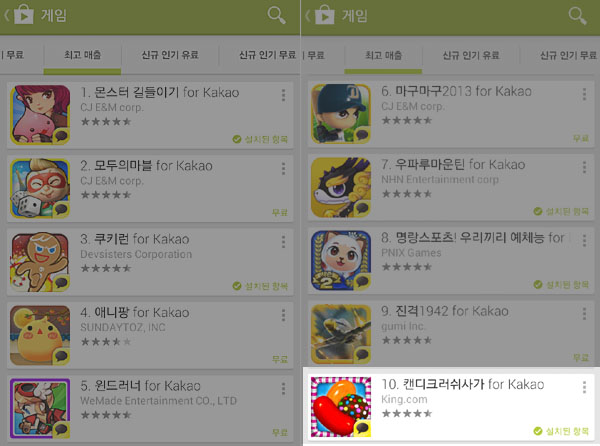The width and height of the screenshot is (600, 446).
Task: Switch to 신규 인기 유료 tab on left screen
Action: click(170, 55)
